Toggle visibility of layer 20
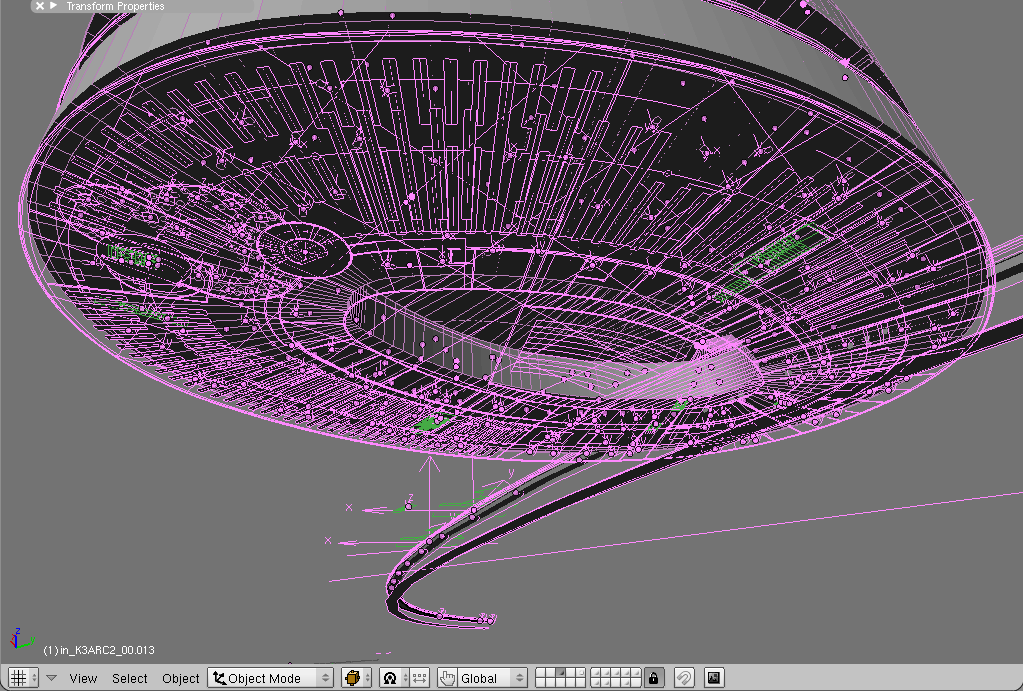This screenshot has height=691, width=1023. pos(635,683)
